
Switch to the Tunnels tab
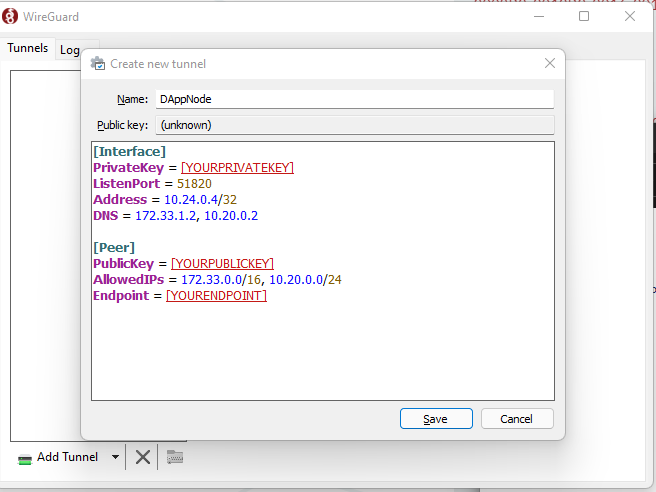point(28,48)
